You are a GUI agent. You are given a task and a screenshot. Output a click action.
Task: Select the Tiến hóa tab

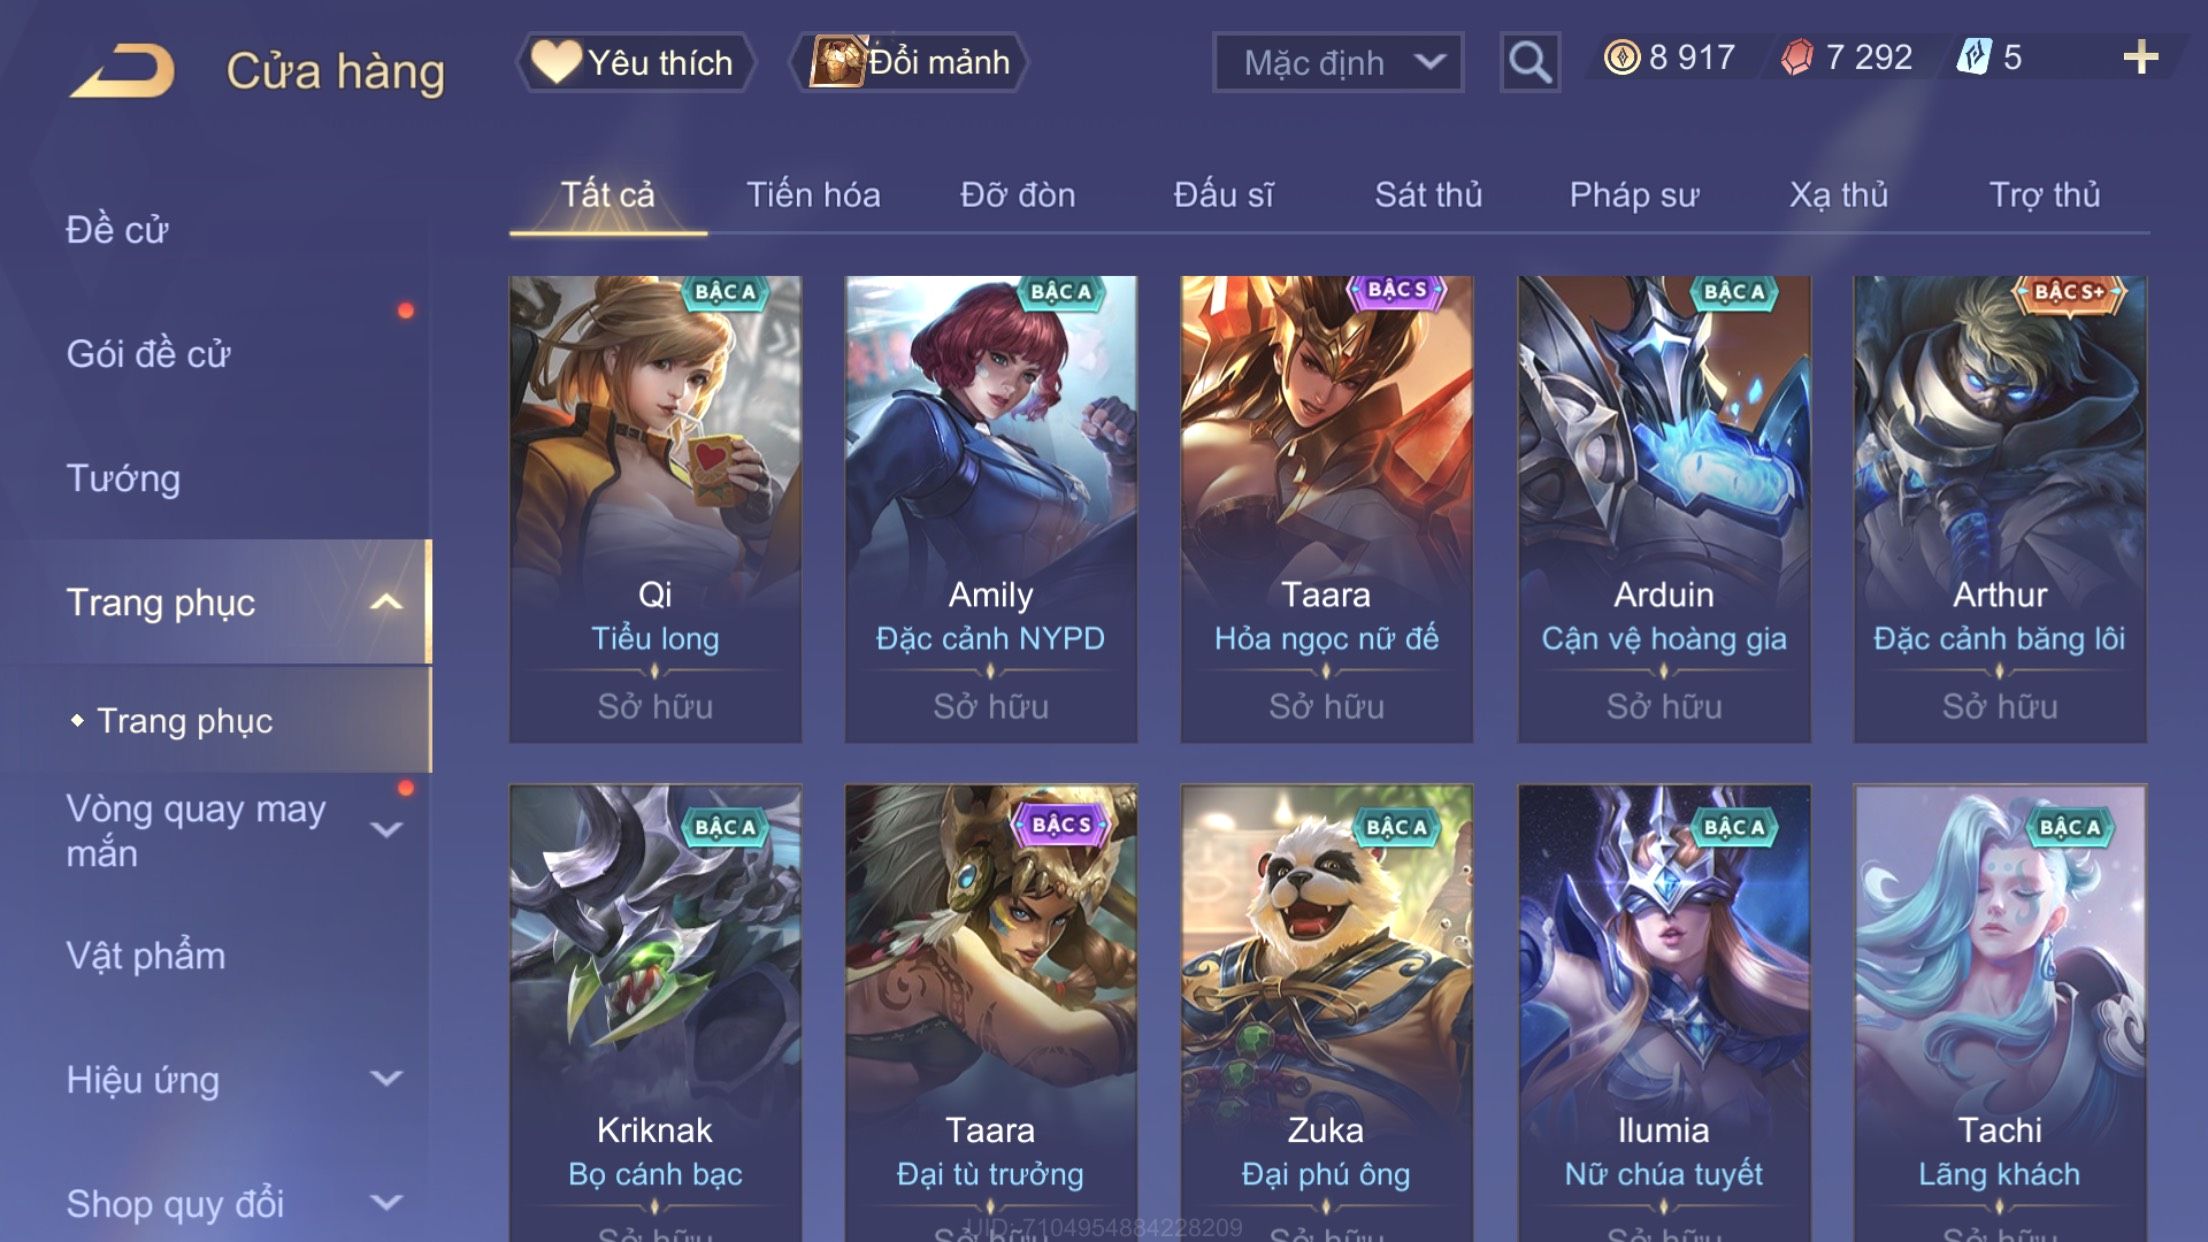click(813, 194)
